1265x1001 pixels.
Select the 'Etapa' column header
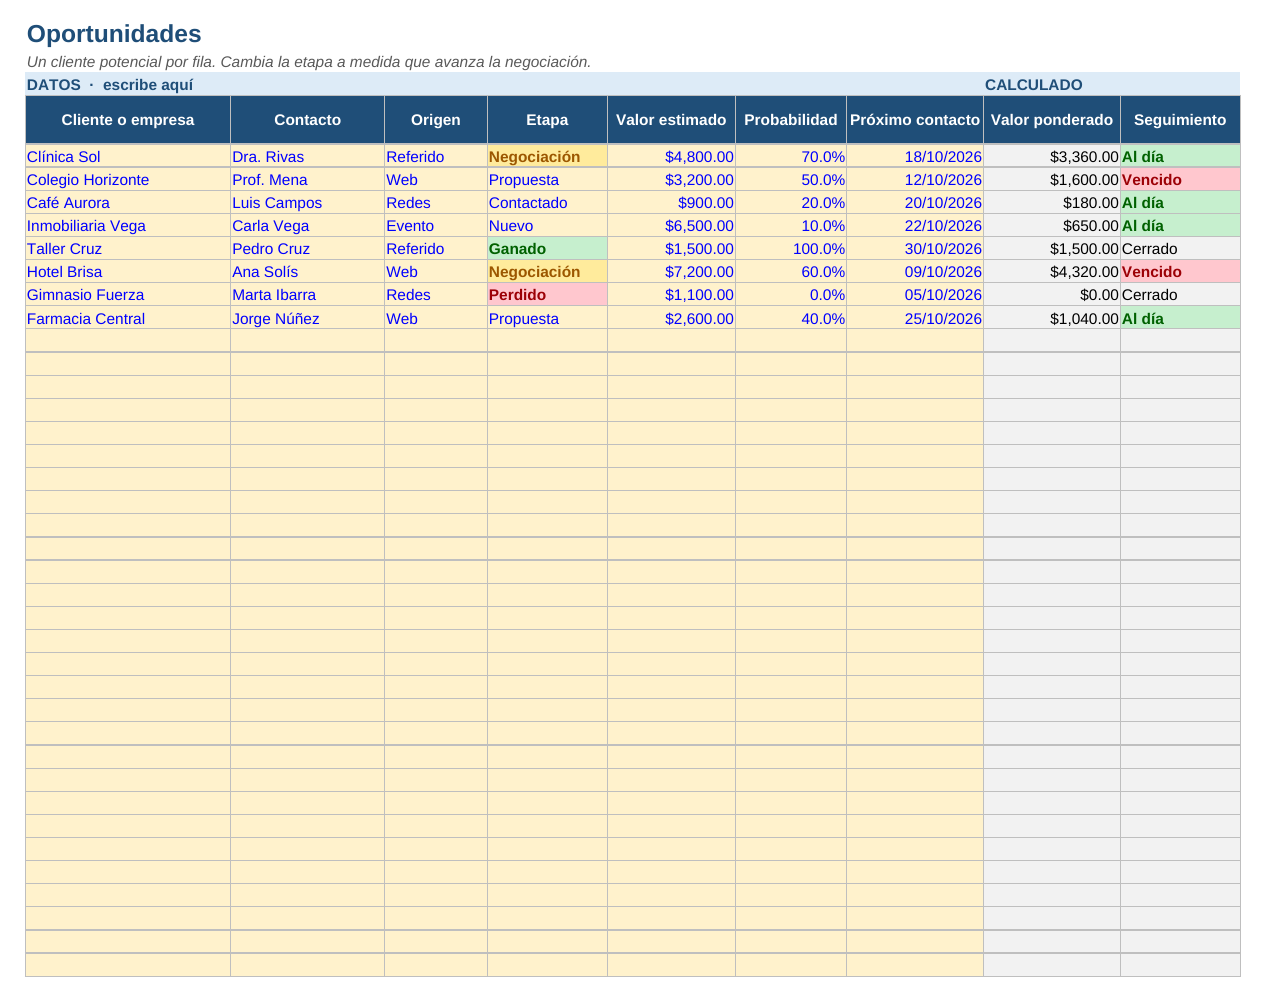point(547,120)
